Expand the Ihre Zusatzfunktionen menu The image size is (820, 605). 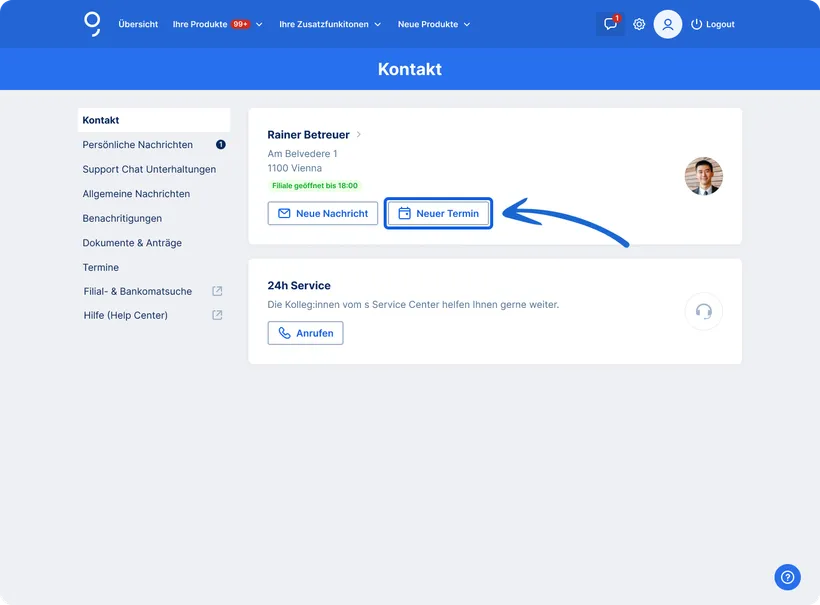330,24
